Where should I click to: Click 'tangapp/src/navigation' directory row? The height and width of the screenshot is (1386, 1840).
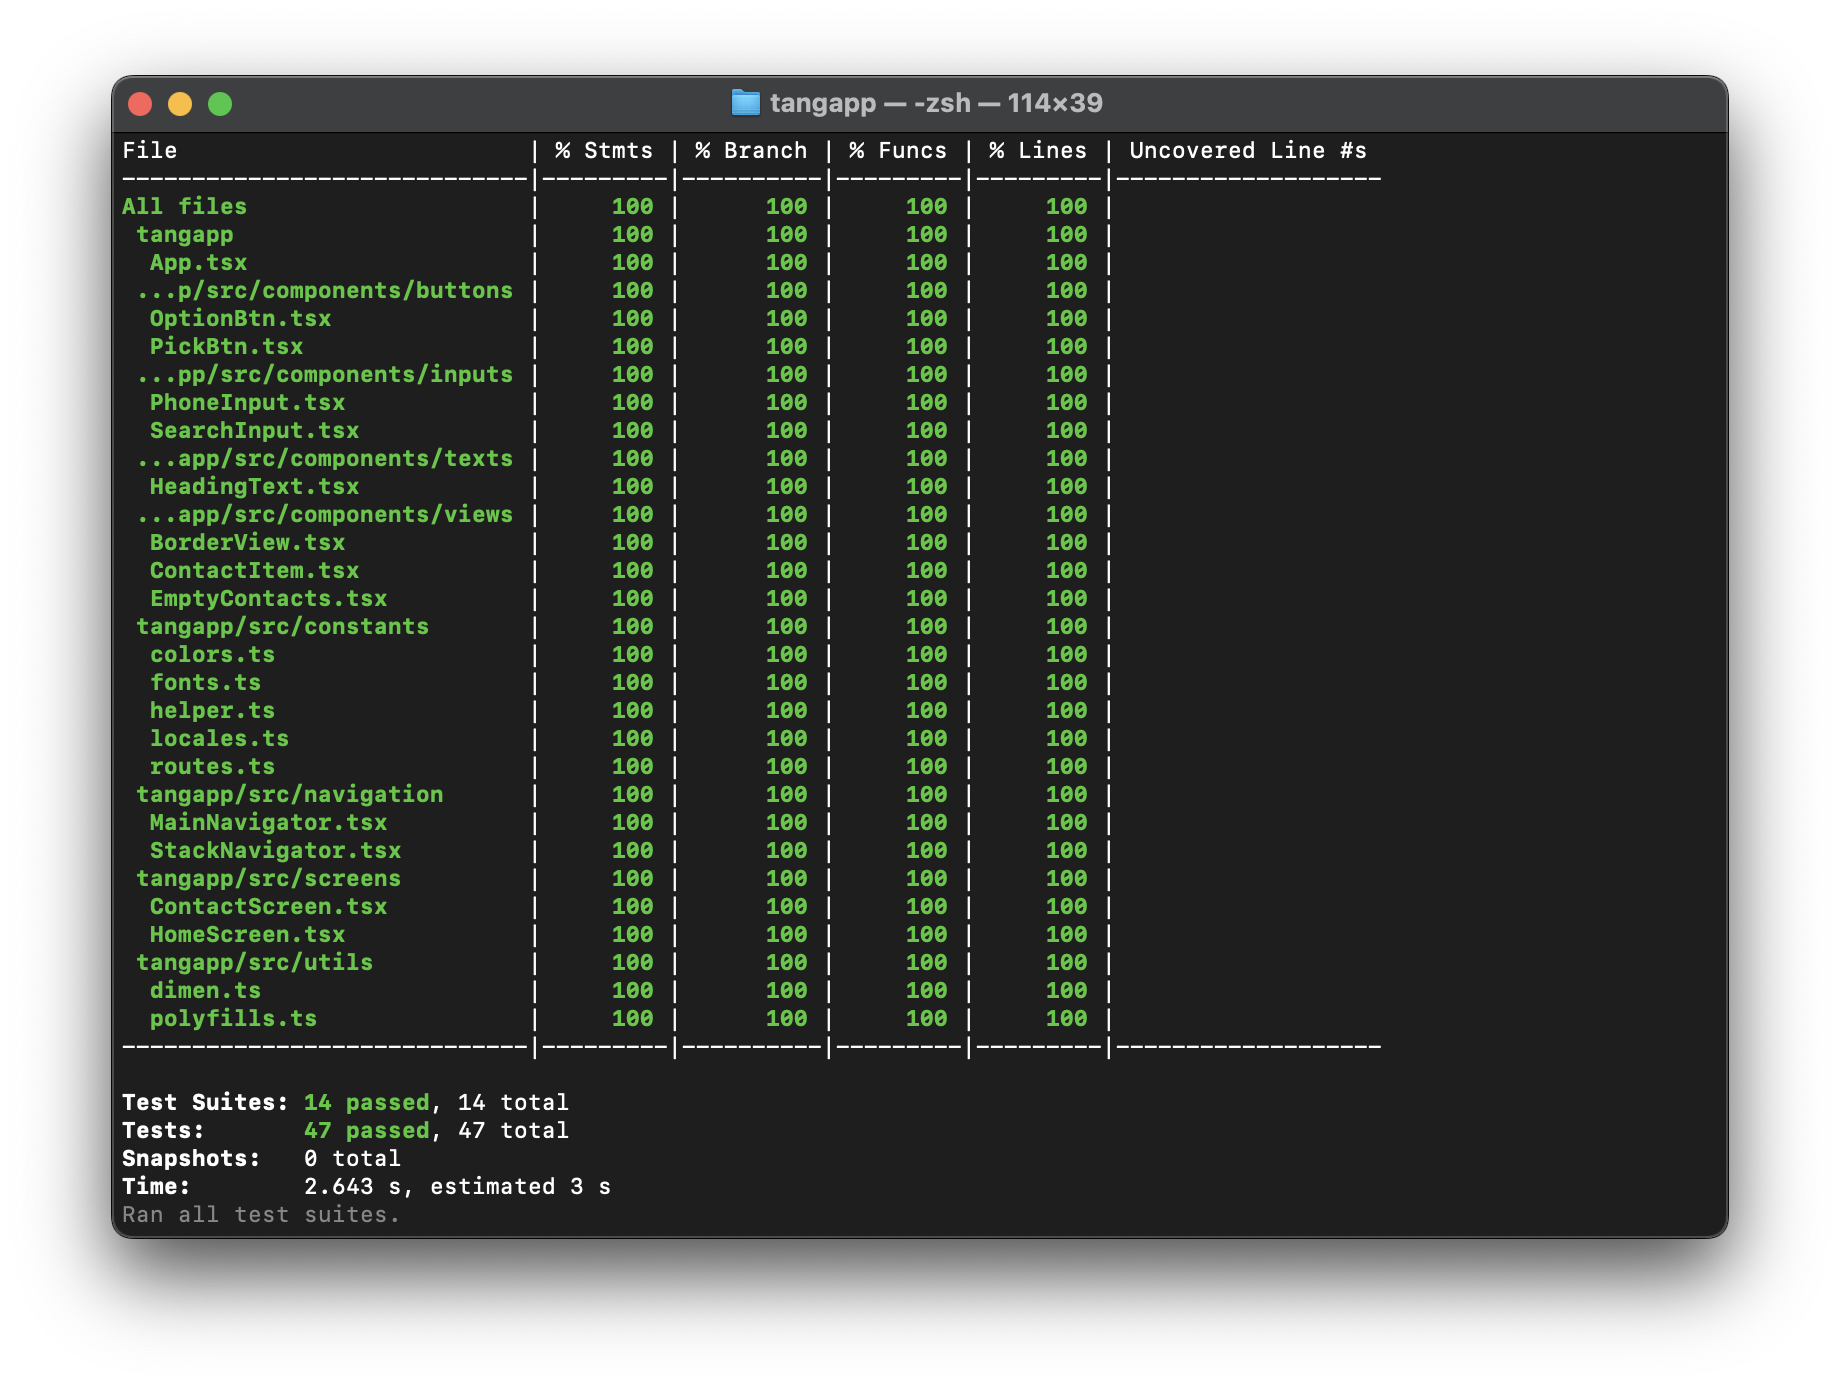[x=290, y=795]
